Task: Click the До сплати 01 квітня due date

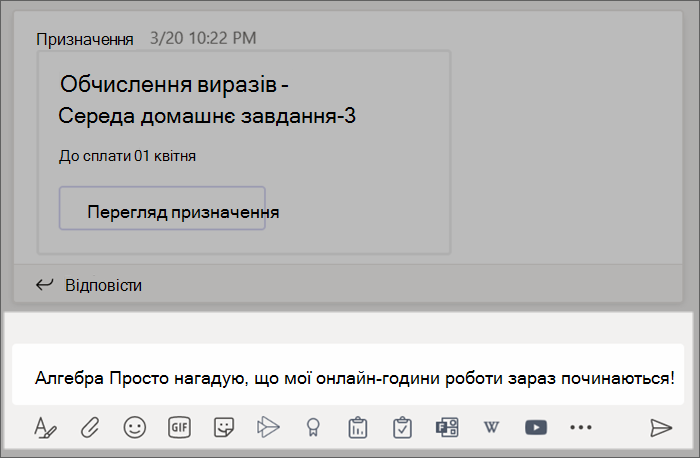Action: pos(127,156)
